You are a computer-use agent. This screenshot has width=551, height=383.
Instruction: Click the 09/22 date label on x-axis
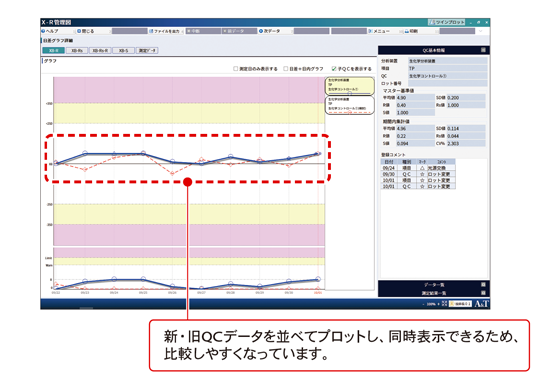(56, 292)
